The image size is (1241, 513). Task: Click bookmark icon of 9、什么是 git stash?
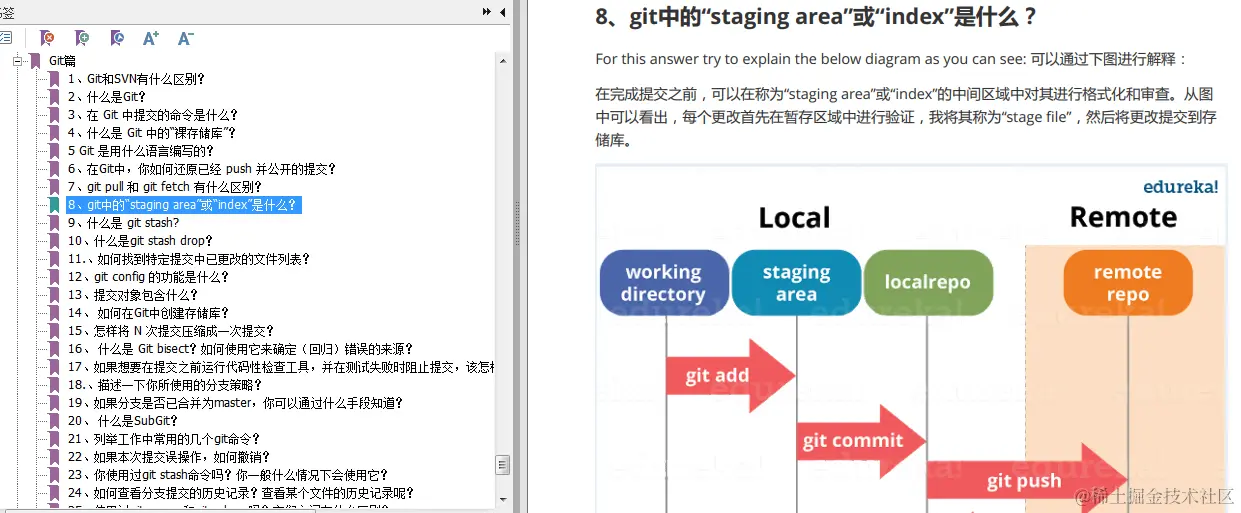click(54, 223)
